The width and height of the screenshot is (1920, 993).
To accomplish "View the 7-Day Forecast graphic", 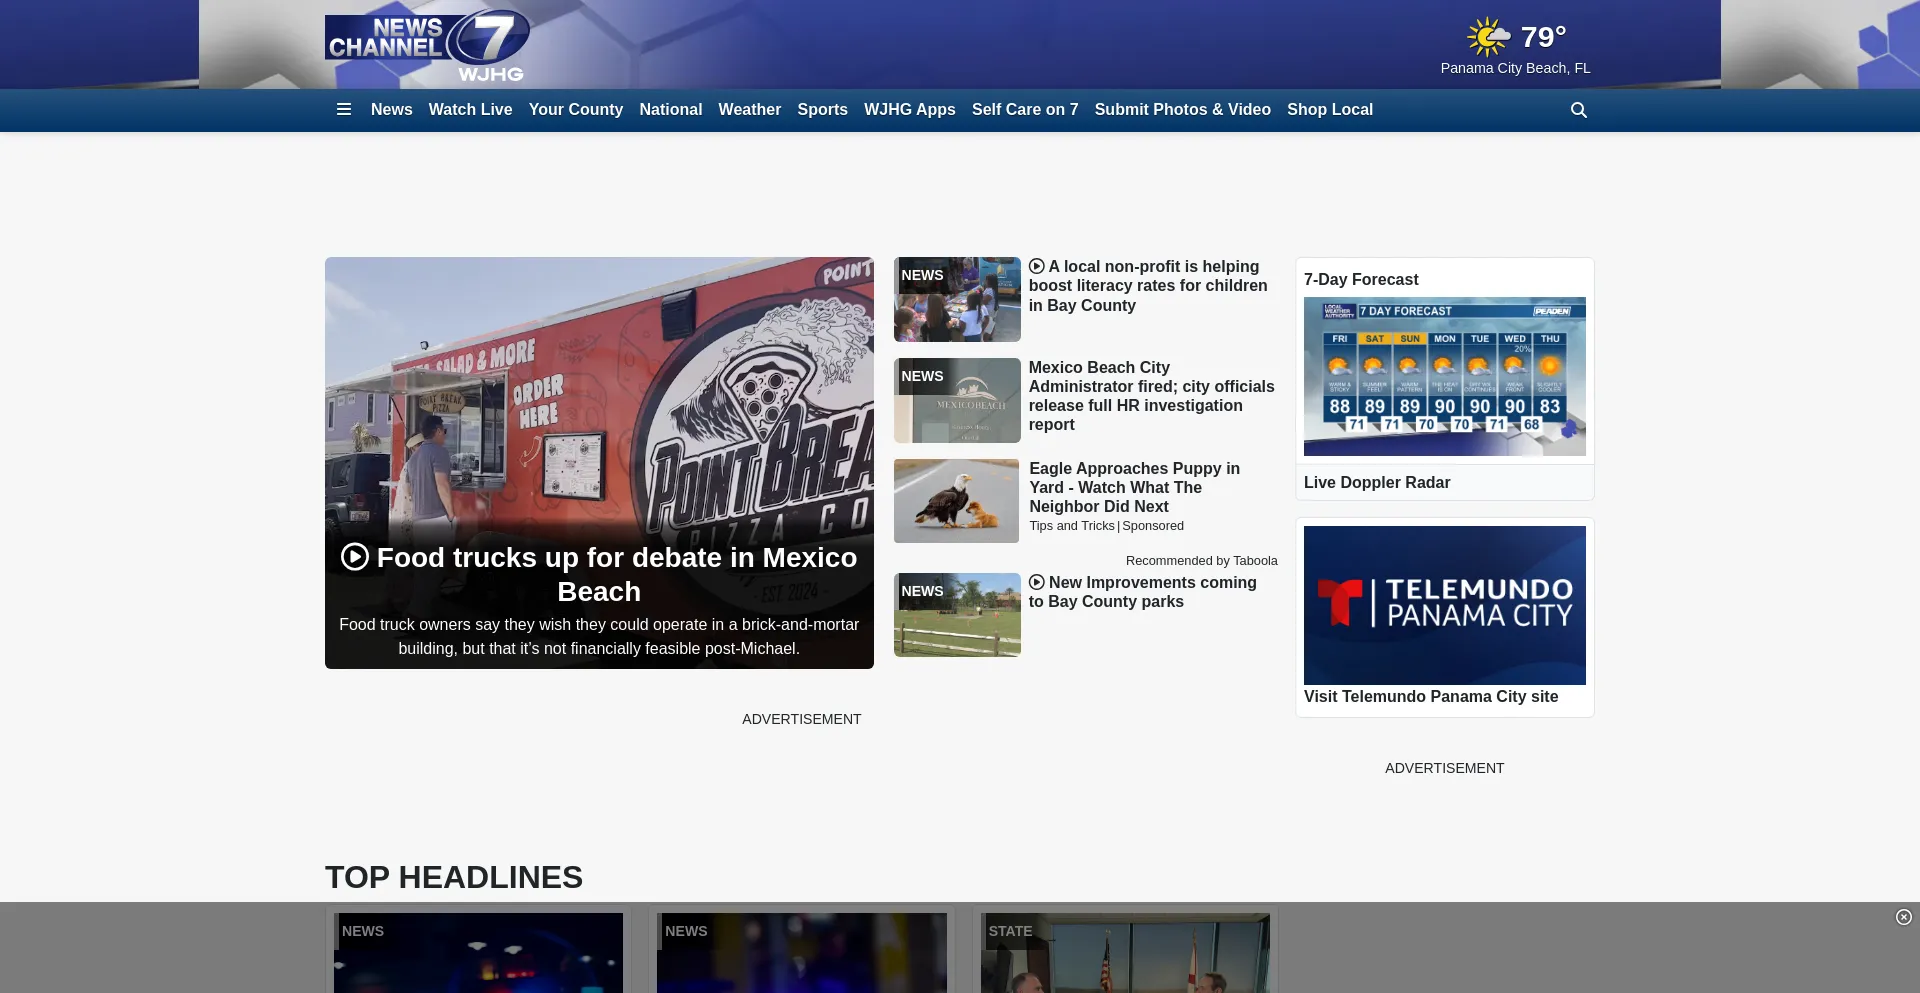I will [x=1444, y=376].
